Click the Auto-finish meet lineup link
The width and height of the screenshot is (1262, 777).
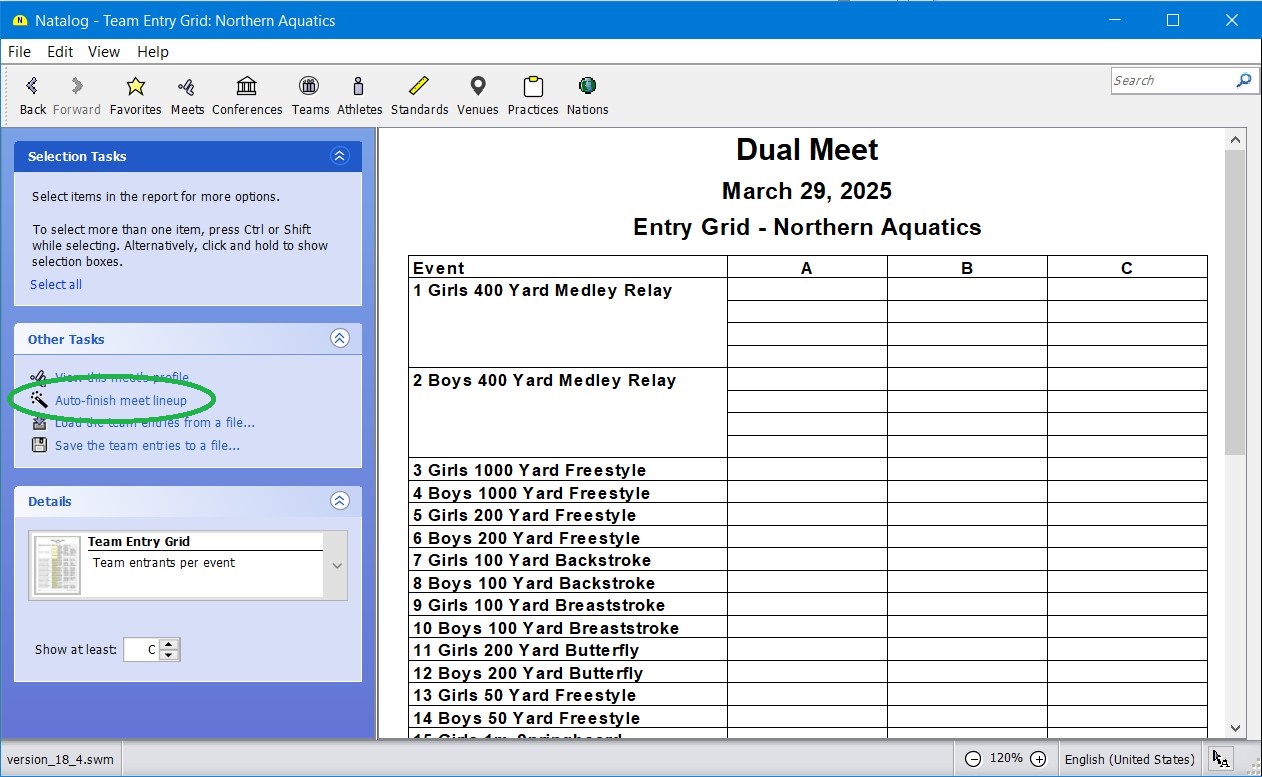120,400
